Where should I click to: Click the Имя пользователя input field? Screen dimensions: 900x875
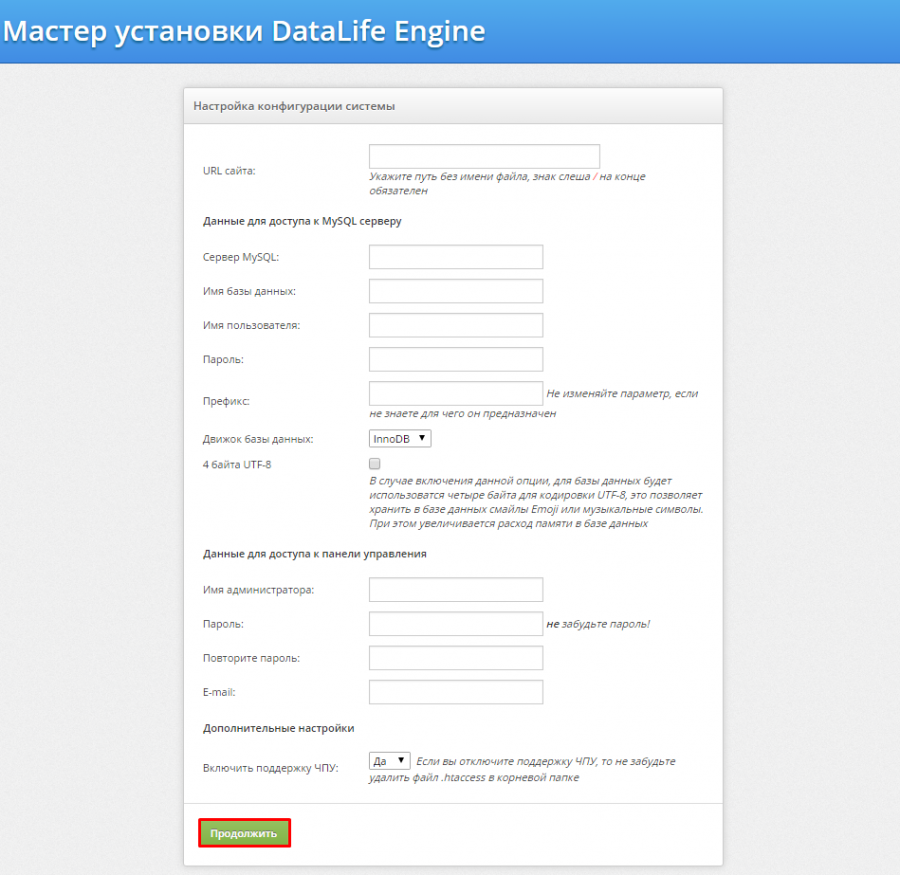pos(455,324)
